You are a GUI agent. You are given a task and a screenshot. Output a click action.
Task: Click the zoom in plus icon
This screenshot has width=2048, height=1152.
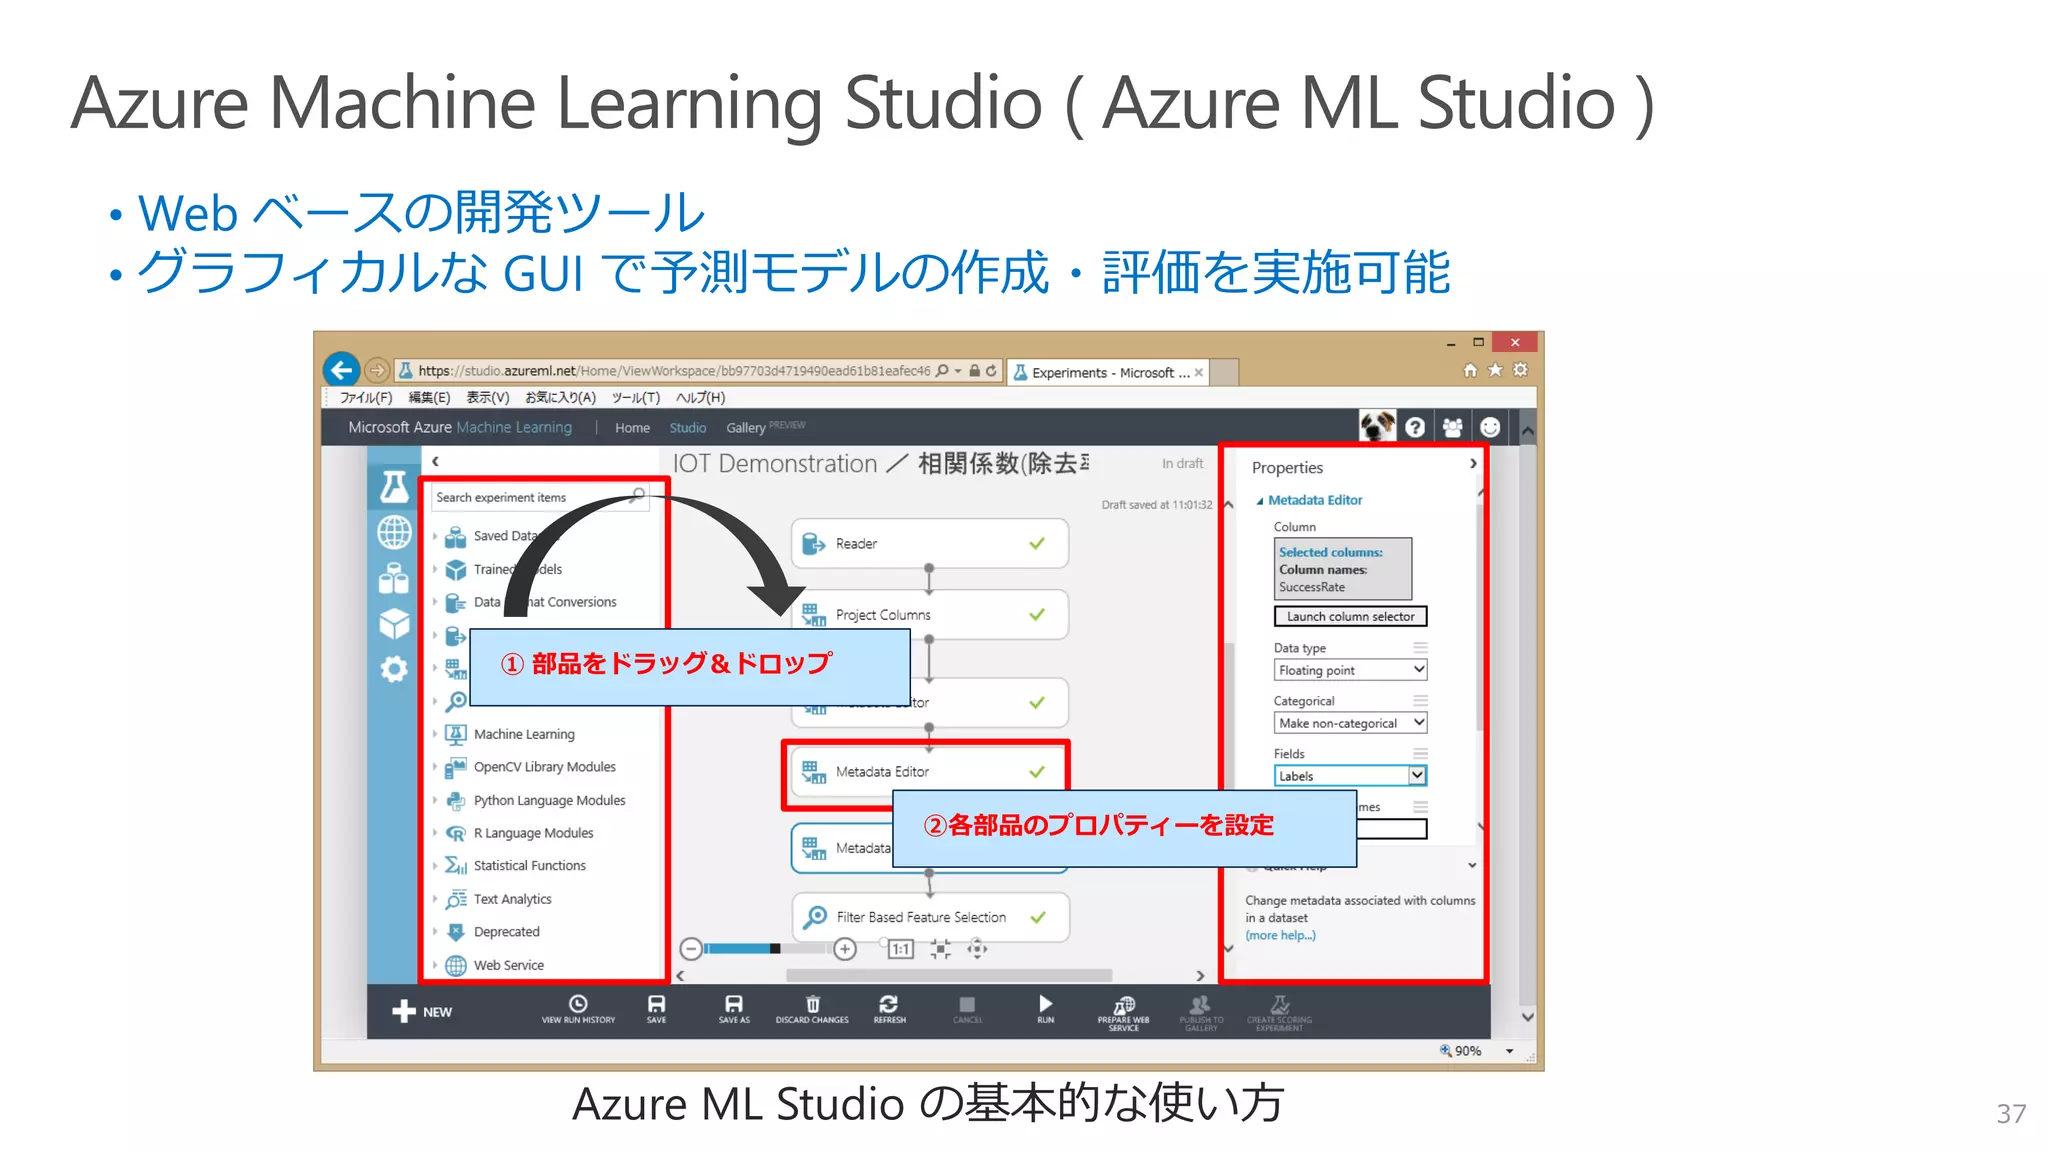(x=845, y=949)
